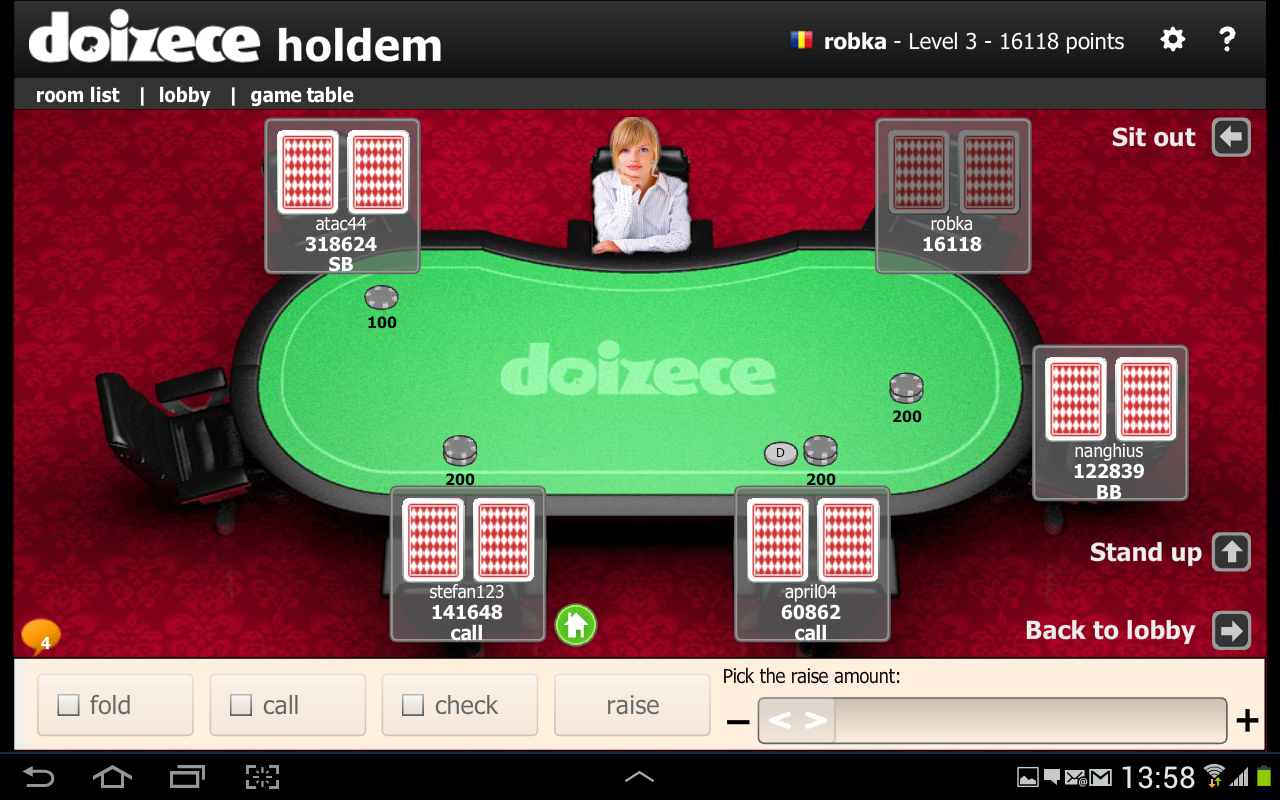Viewport: 1280px width, 800px height.
Task: Go to the room list tab
Action: pos(77,95)
